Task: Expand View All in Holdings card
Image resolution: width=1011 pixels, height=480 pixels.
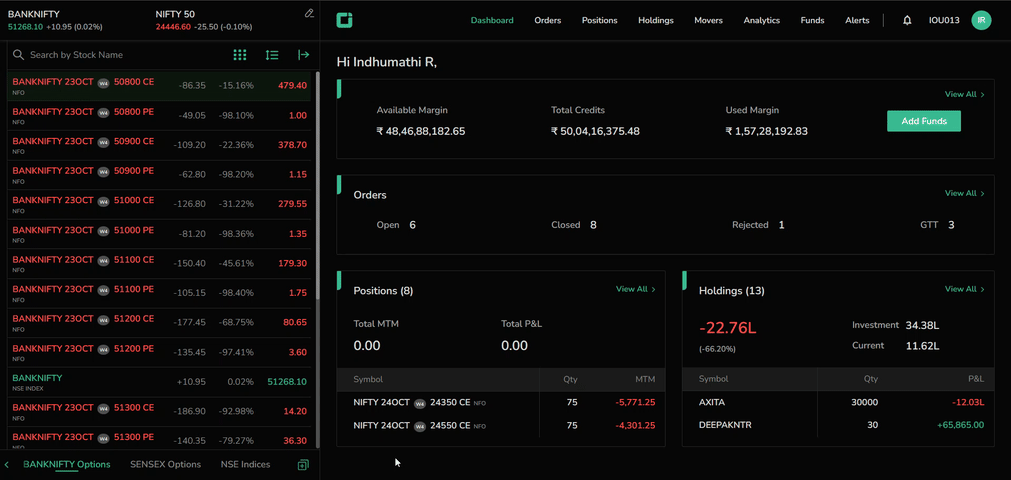Action: 964,289
